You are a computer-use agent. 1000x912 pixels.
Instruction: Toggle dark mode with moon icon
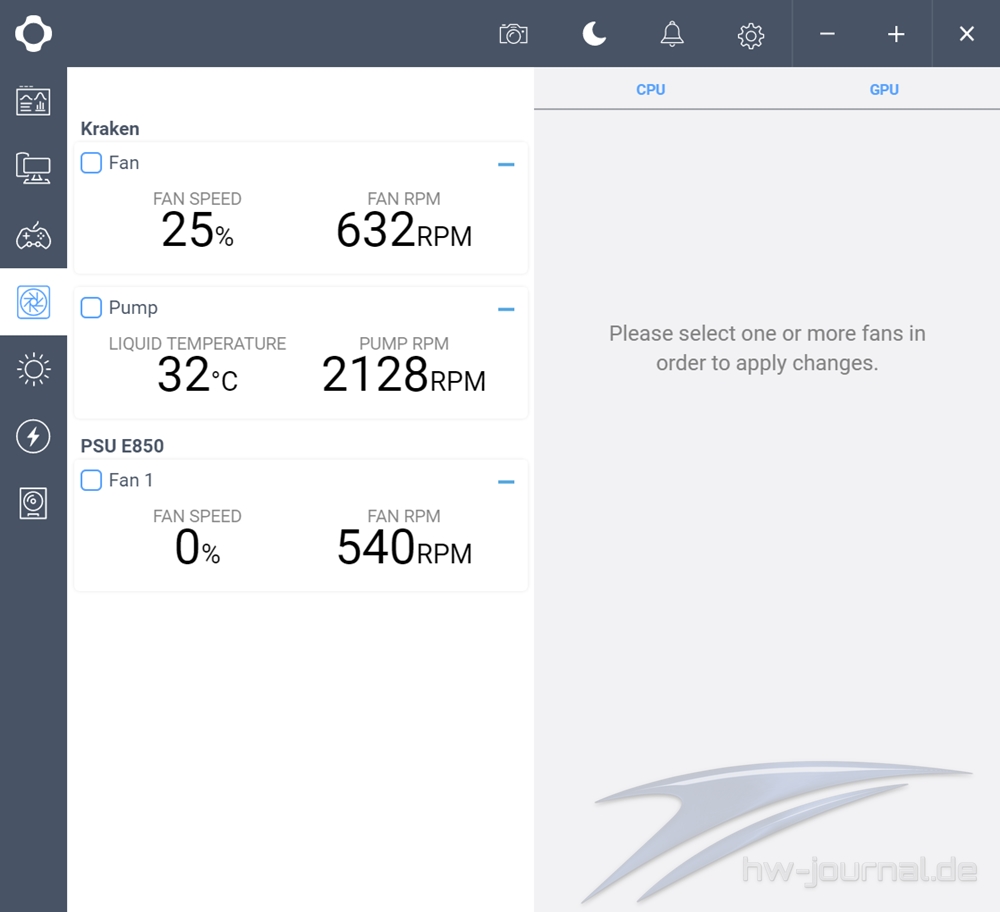click(x=594, y=34)
